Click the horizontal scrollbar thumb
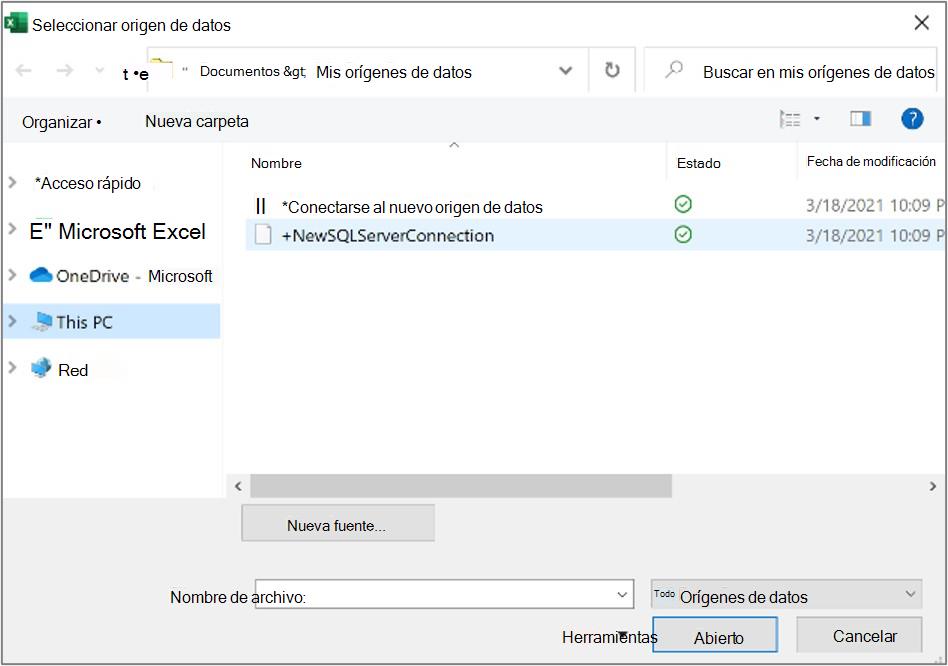The image size is (948, 666). (x=461, y=486)
